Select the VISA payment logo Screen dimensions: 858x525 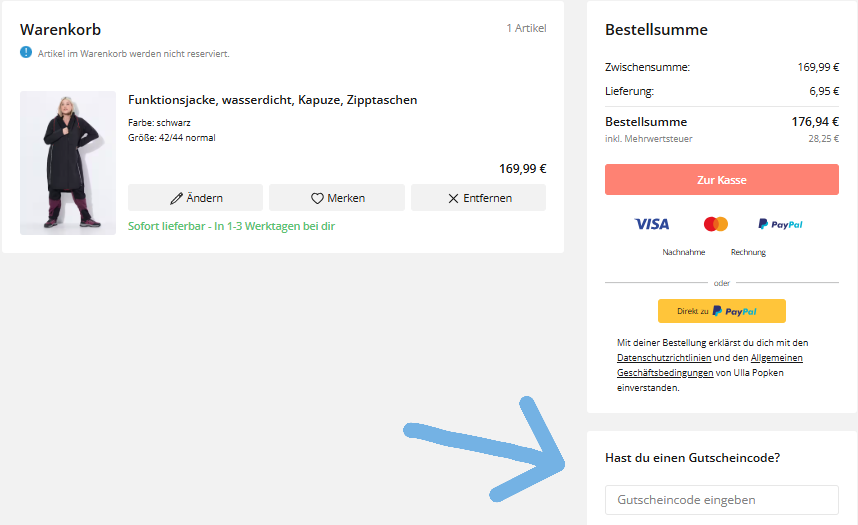click(652, 224)
